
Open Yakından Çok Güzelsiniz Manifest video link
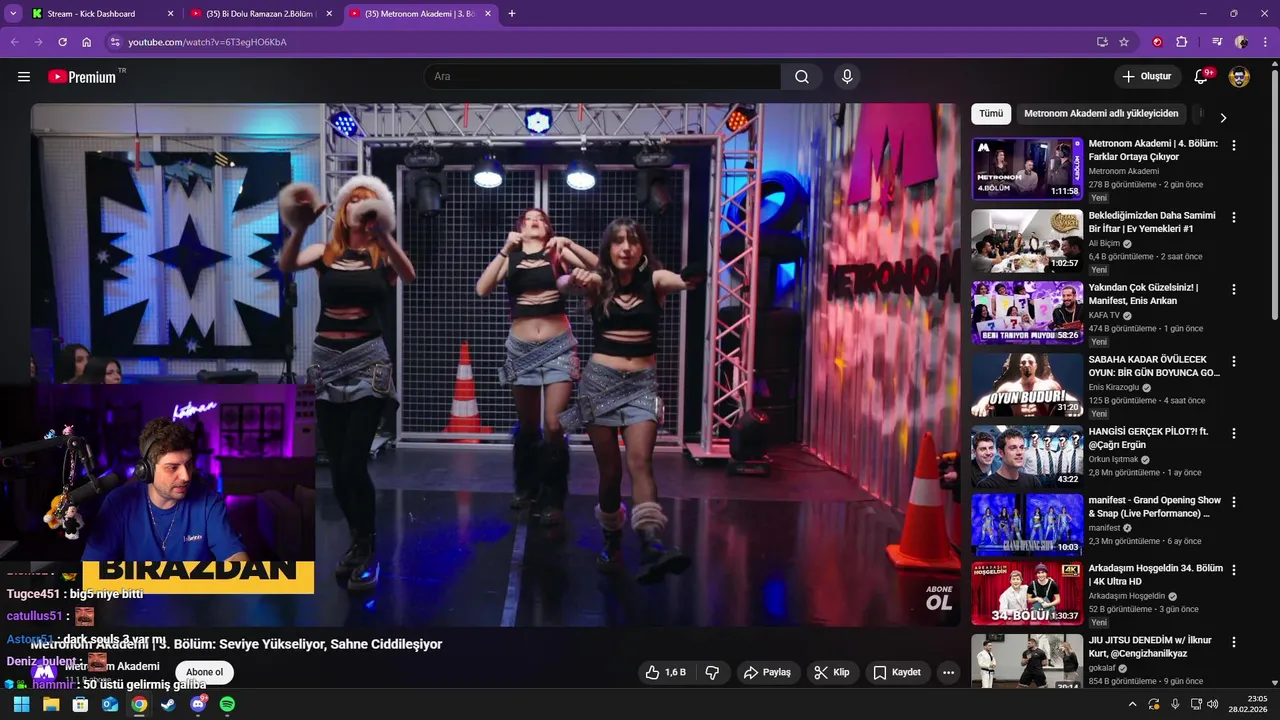click(x=1143, y=294)
